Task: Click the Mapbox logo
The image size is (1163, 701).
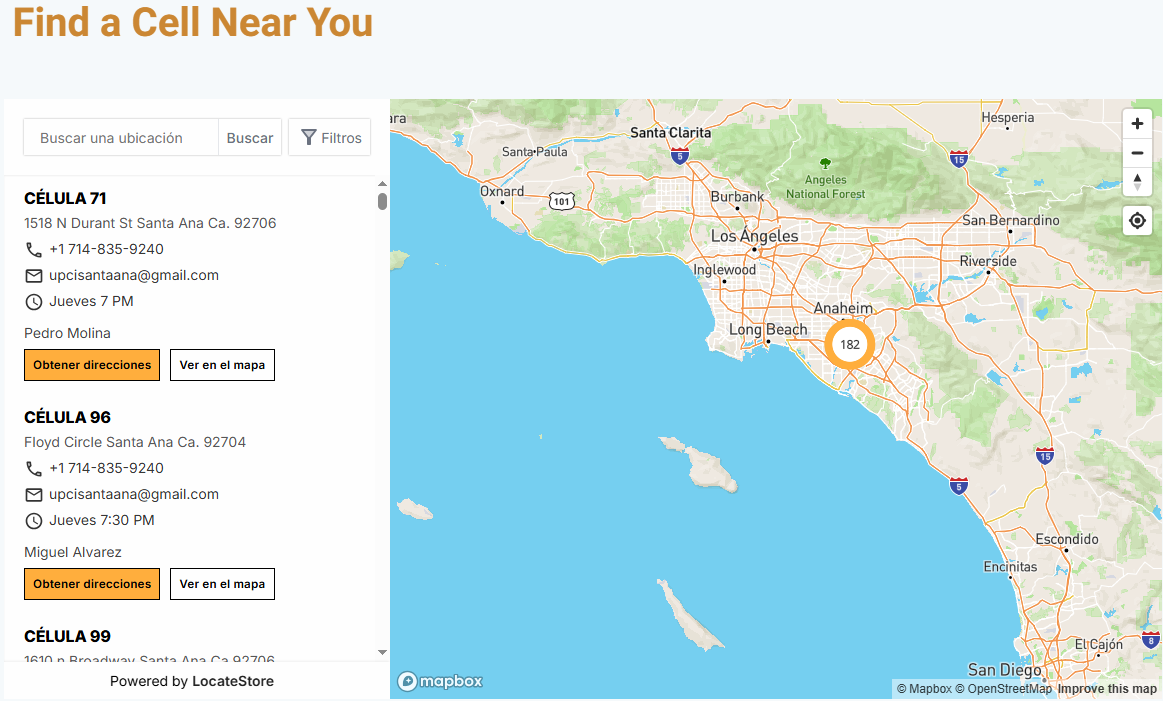Action: [440, 681]
